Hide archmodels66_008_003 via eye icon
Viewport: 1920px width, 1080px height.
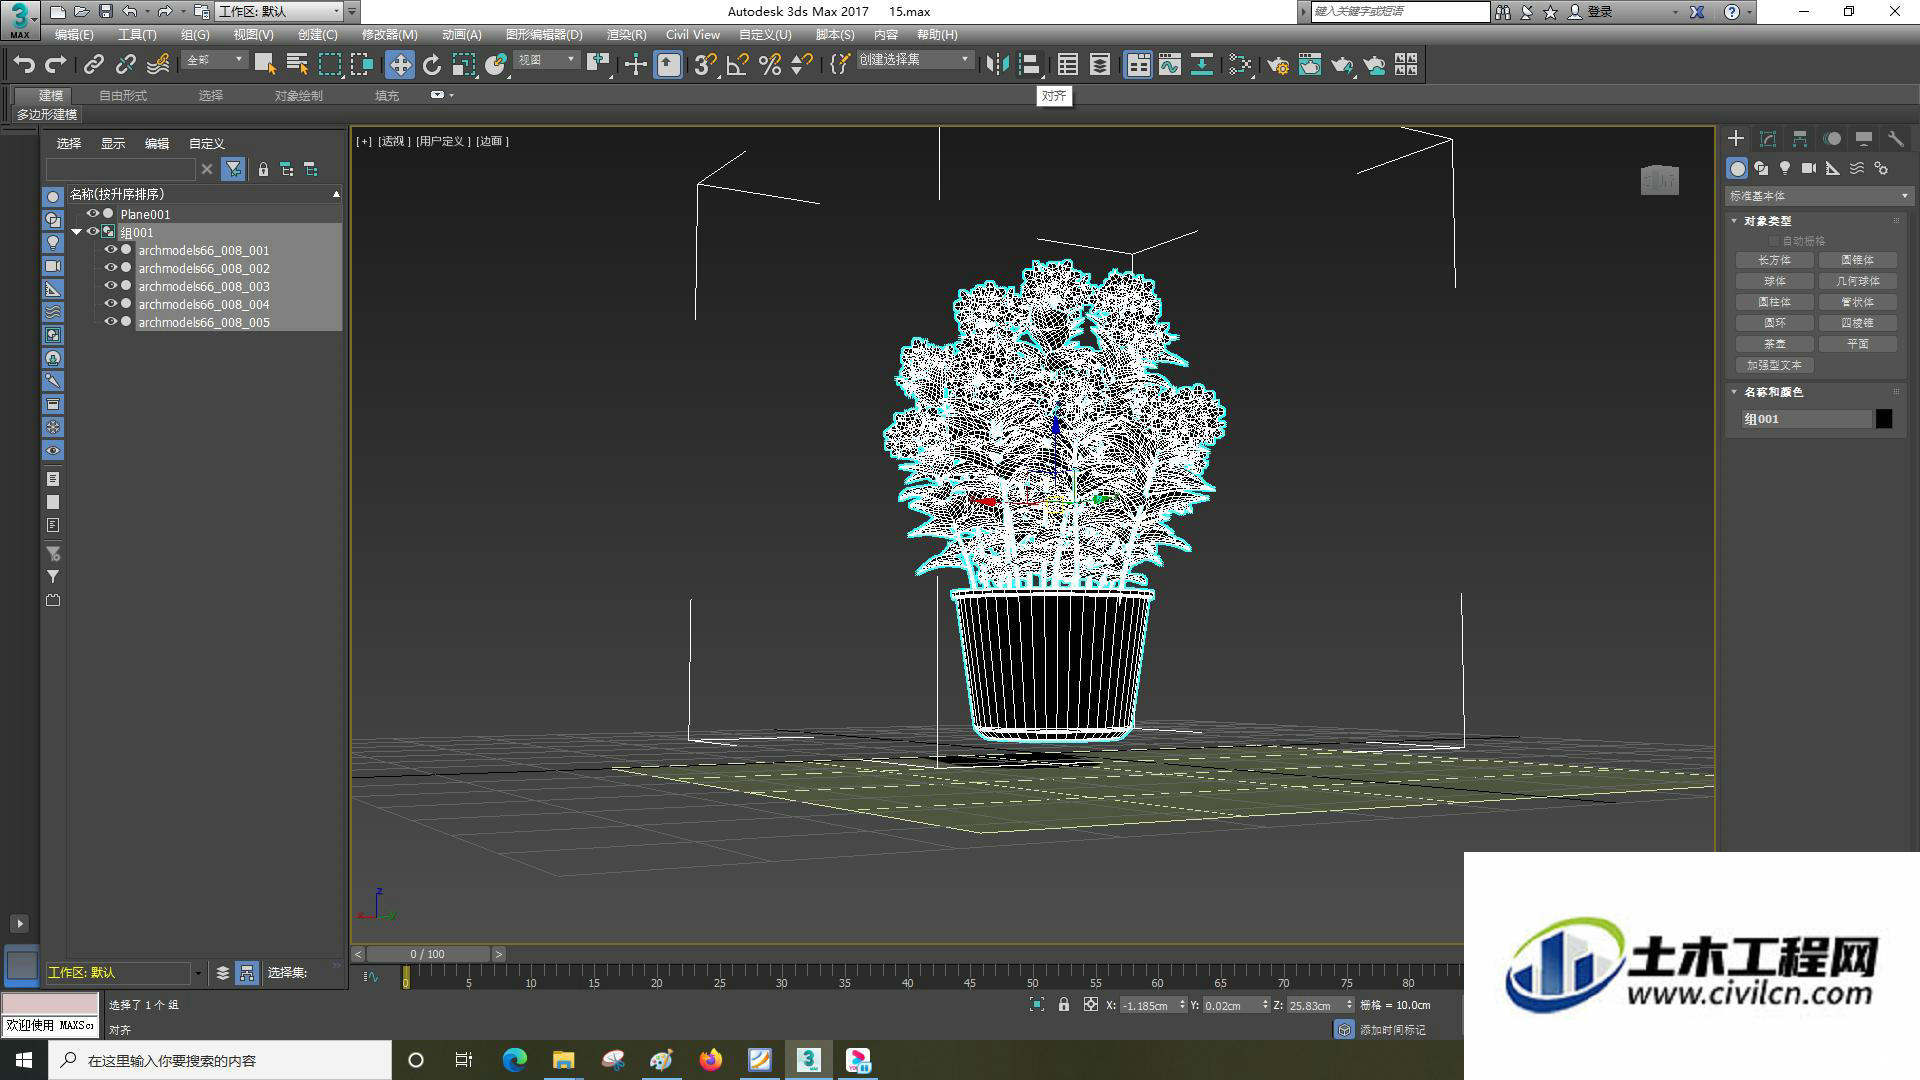(x=111, y=286)
